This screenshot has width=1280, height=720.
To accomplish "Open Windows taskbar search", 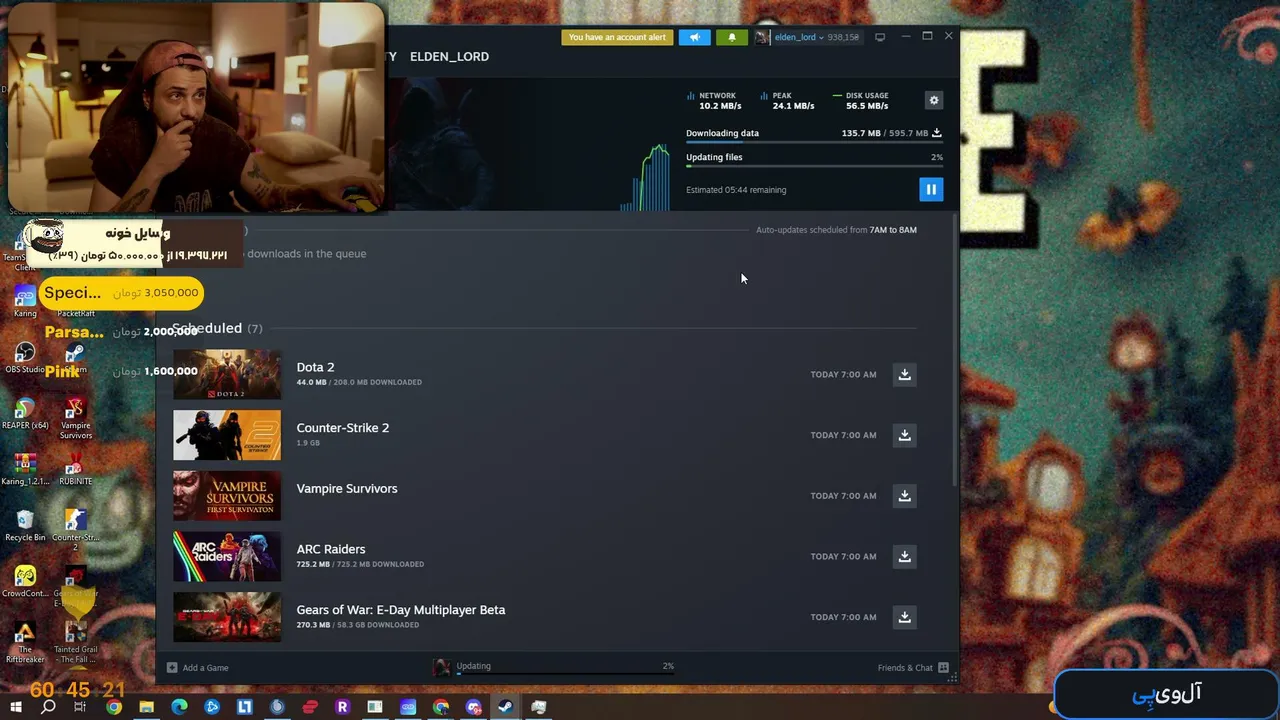I will tap(48, 707).
